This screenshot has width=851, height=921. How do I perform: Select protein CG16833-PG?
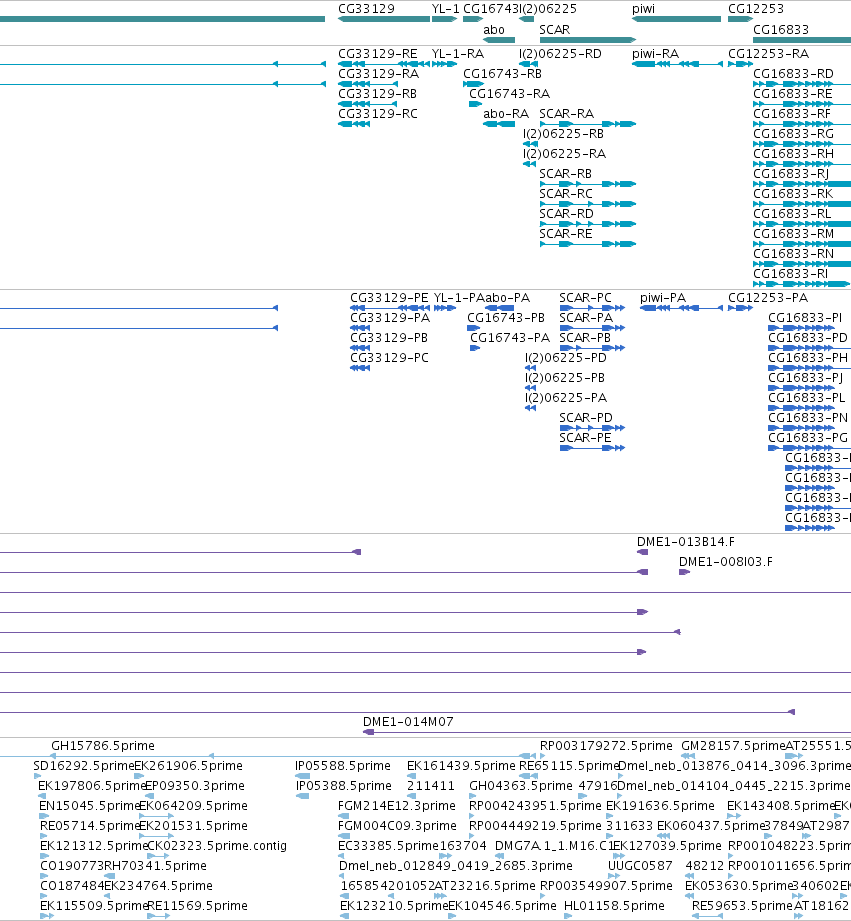808,438
